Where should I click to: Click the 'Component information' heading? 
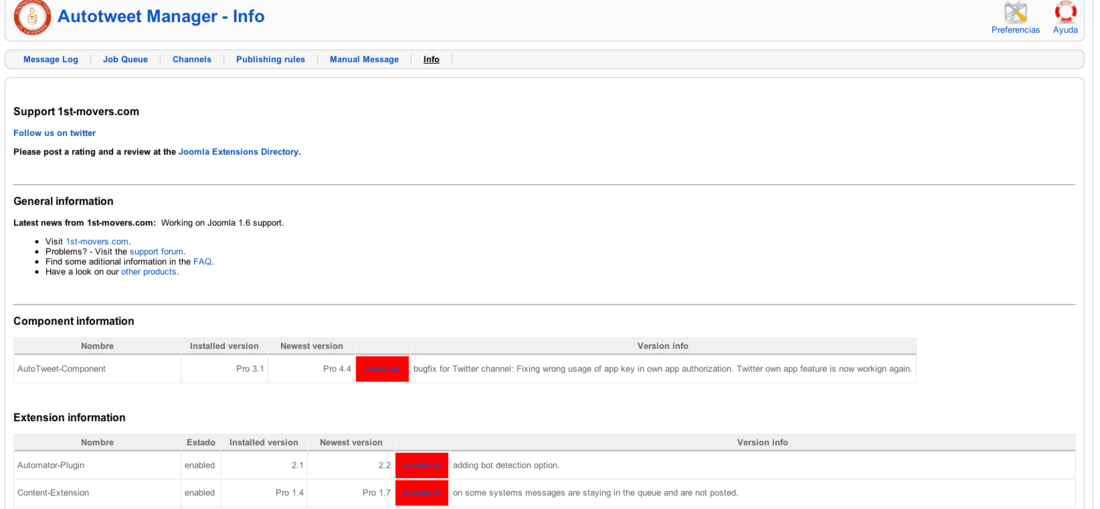[x=74, y=321]
